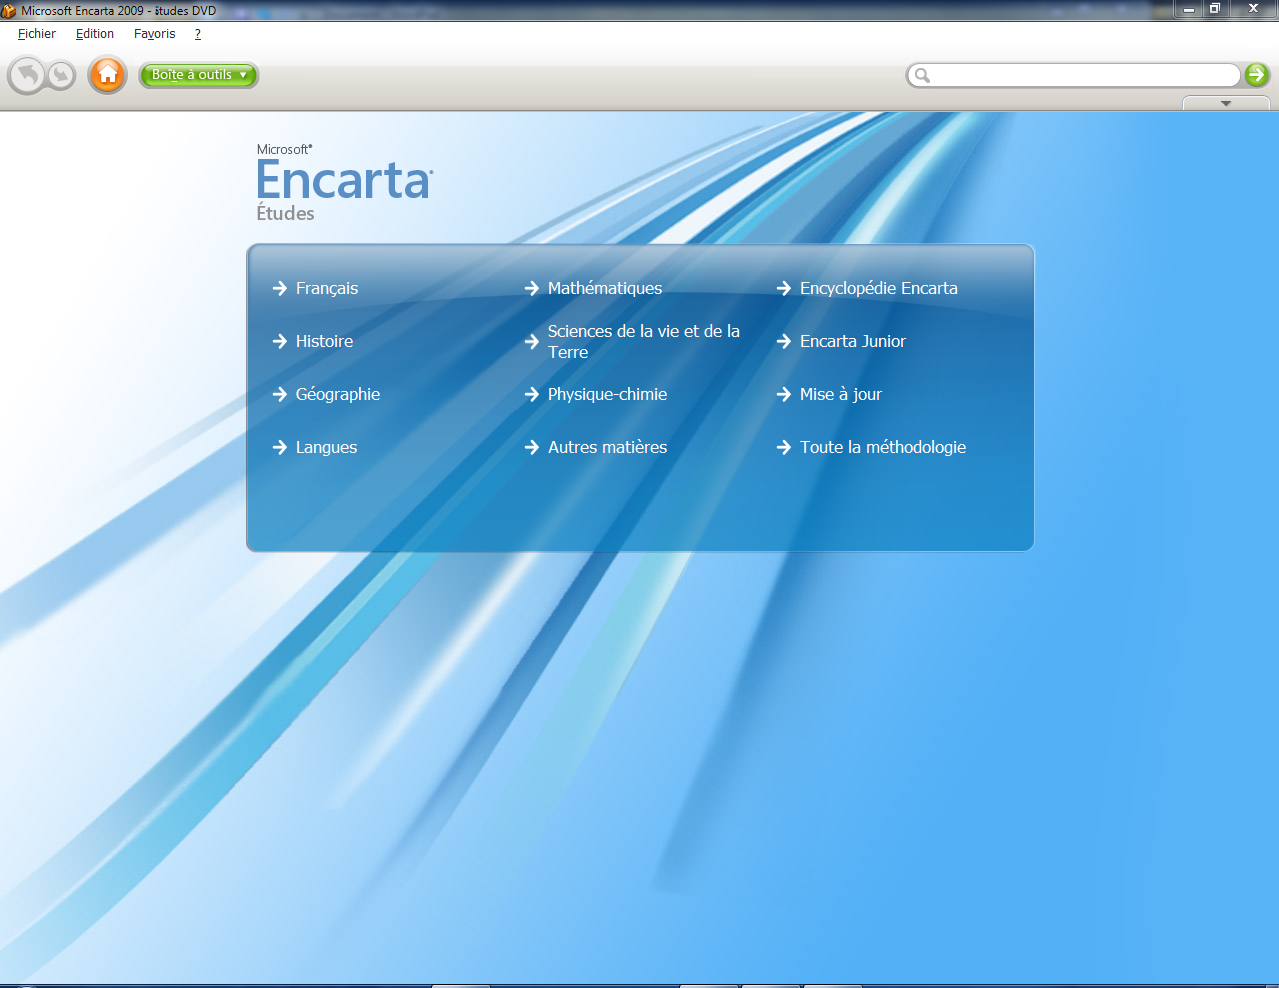Open Toute la méthodologie link
1279x988 pixels.
click(883, 447)
